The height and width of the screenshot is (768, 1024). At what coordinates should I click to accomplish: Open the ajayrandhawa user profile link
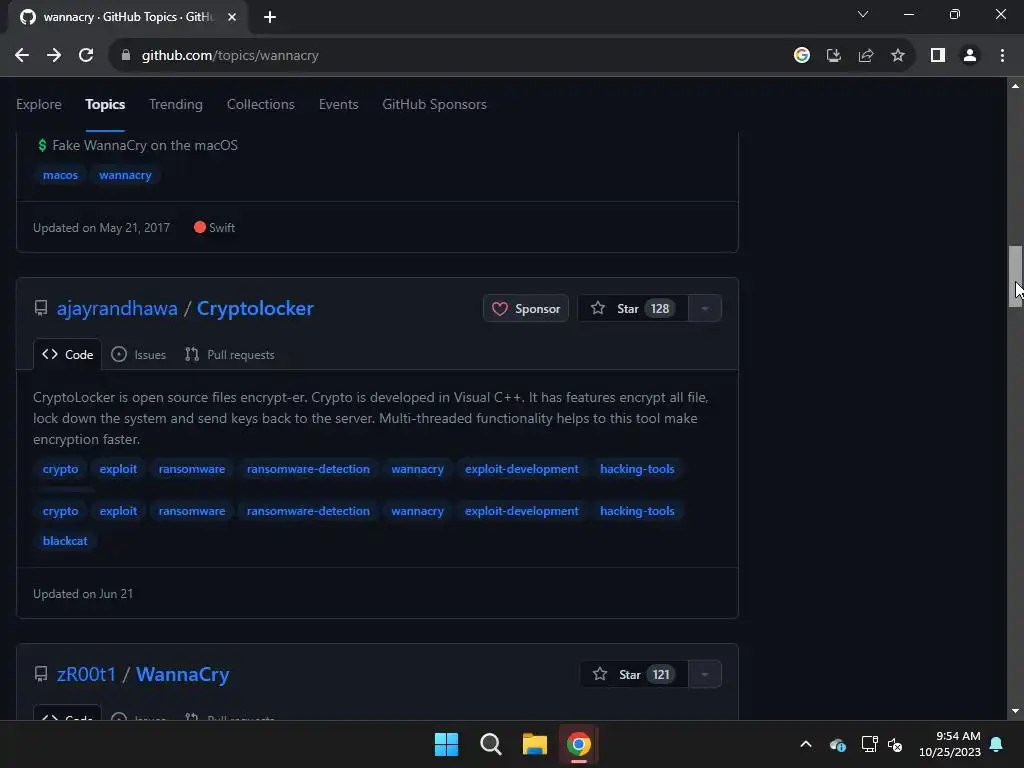click(117, 308)
